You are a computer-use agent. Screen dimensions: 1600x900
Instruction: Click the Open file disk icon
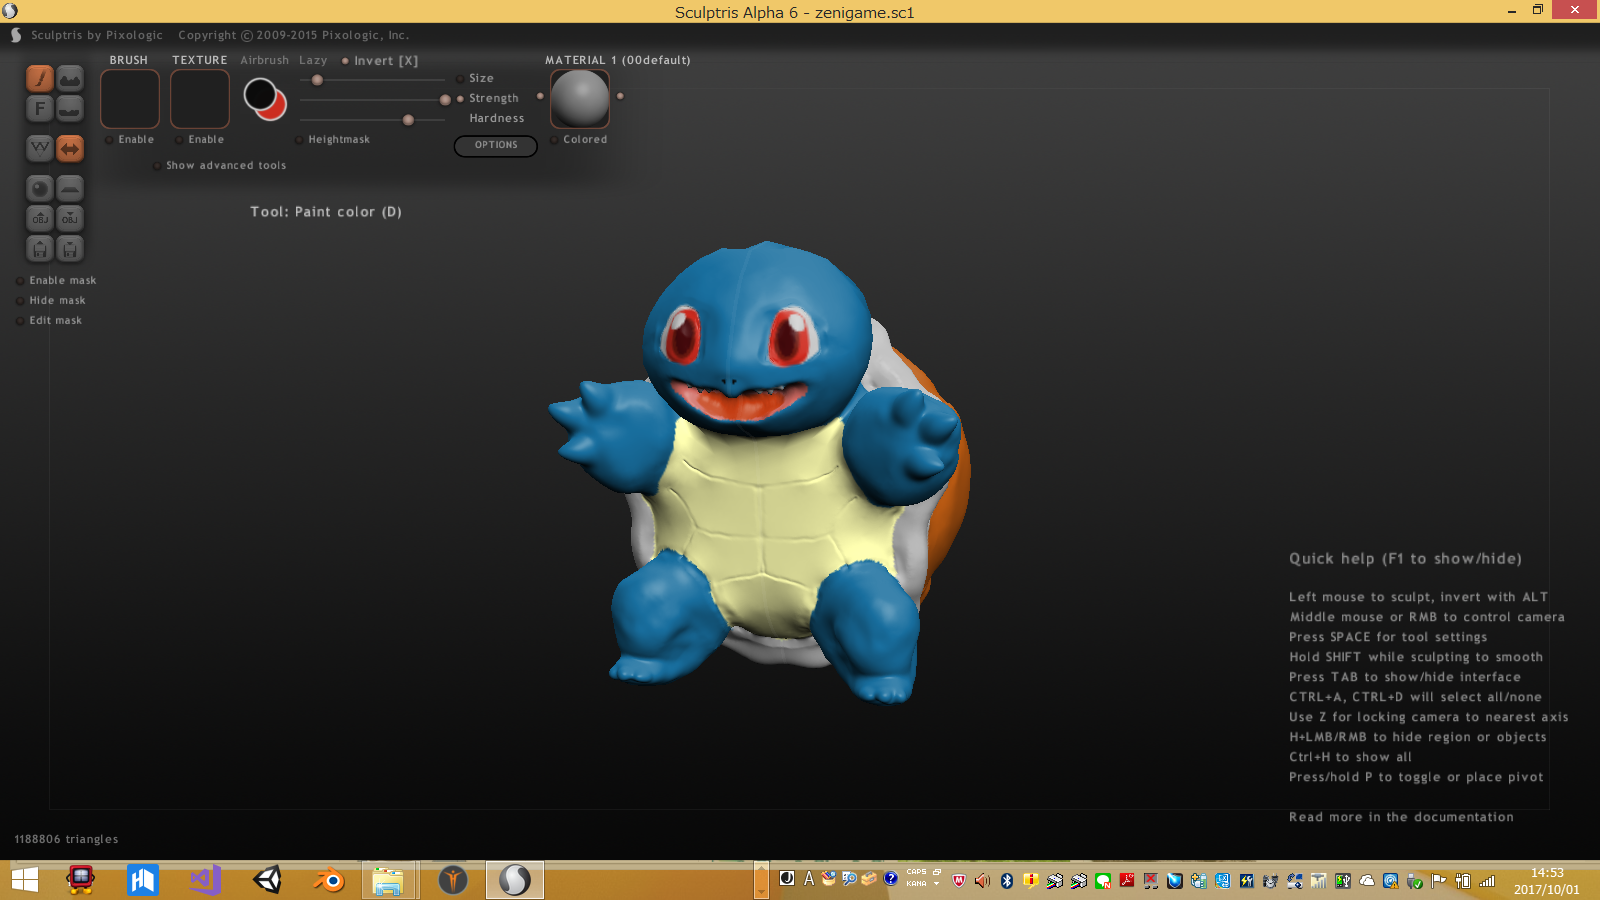pyautogui.click(x=39, y=248)
